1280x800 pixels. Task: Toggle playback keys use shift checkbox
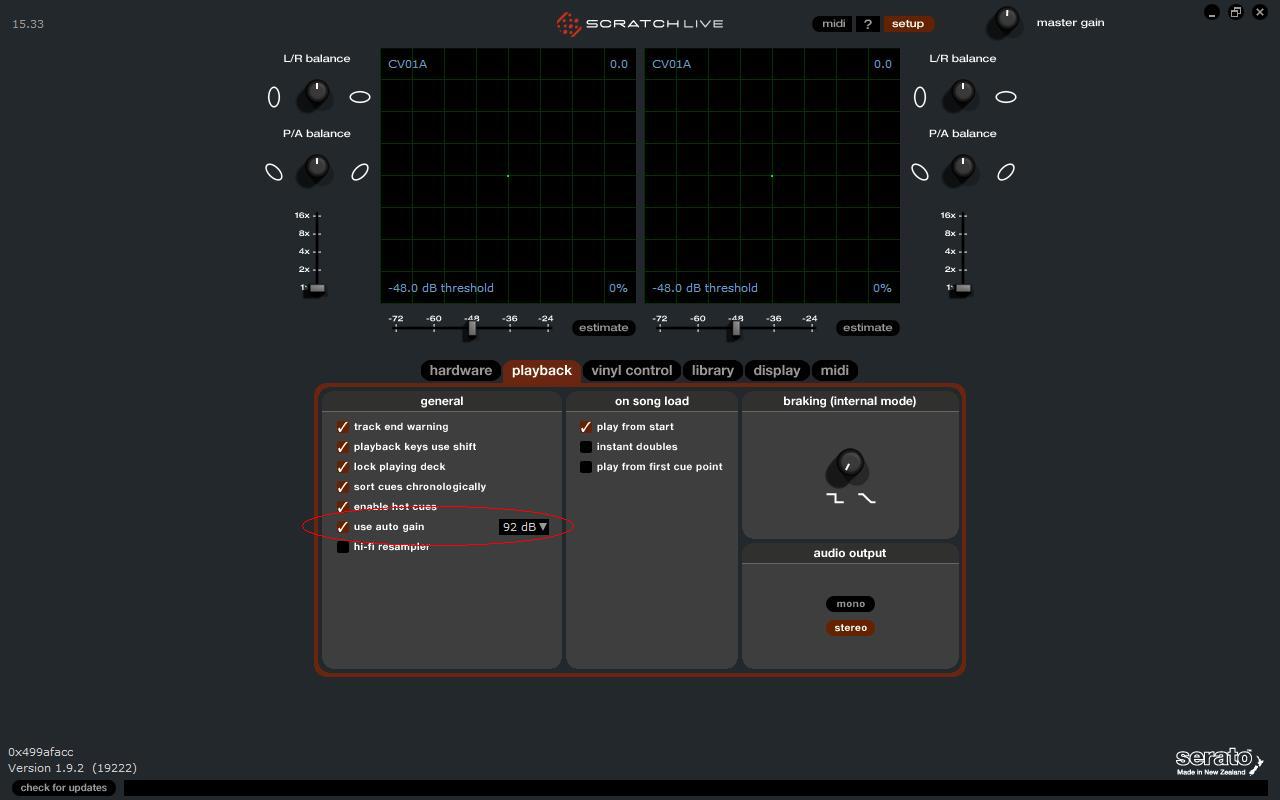click(x=343, y=447)
